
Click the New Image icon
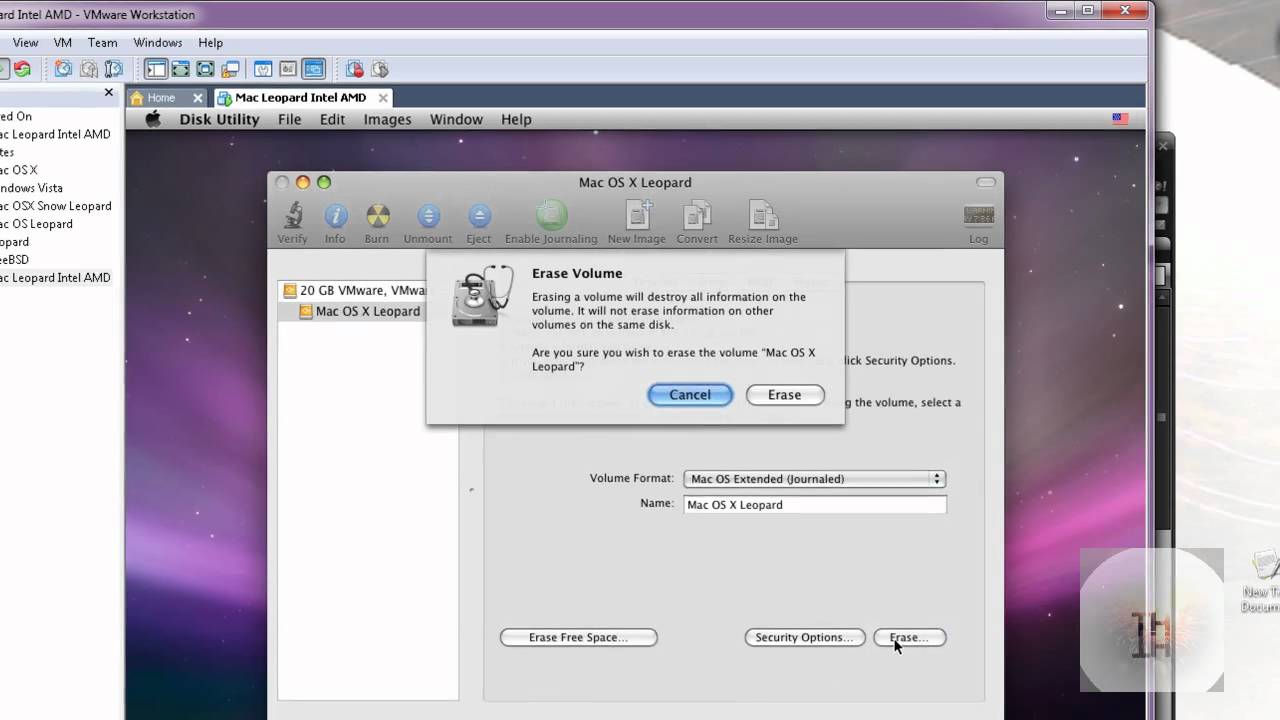click(637, 215)
